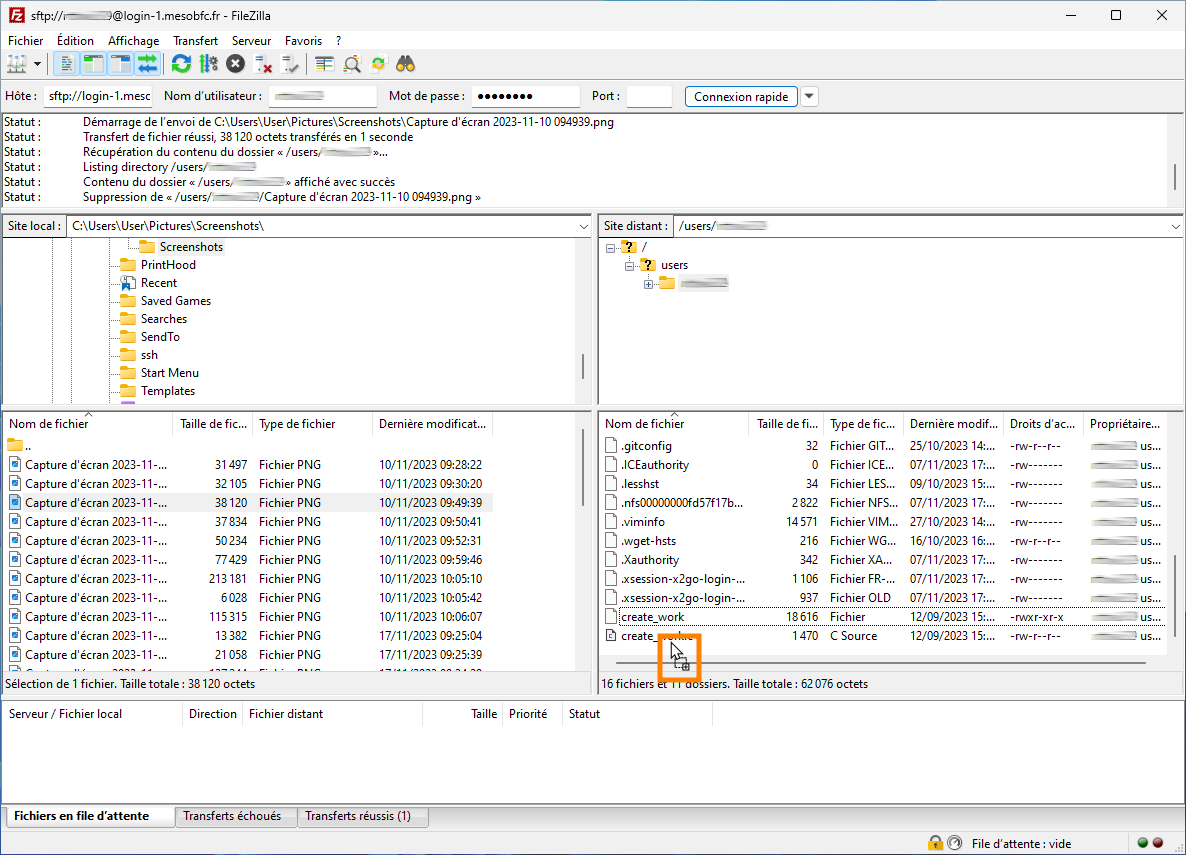Toggle synchronized browsing

378,63
